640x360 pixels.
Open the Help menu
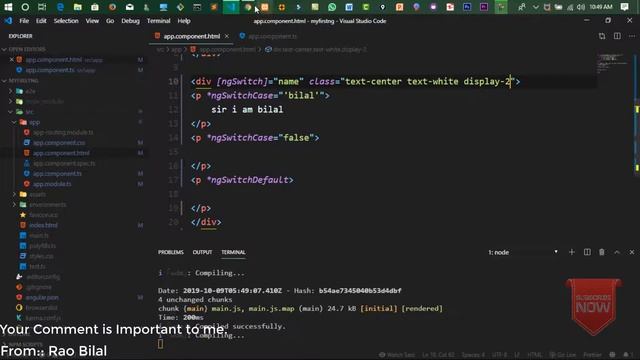pyautogui.click(x=184, y=21)
